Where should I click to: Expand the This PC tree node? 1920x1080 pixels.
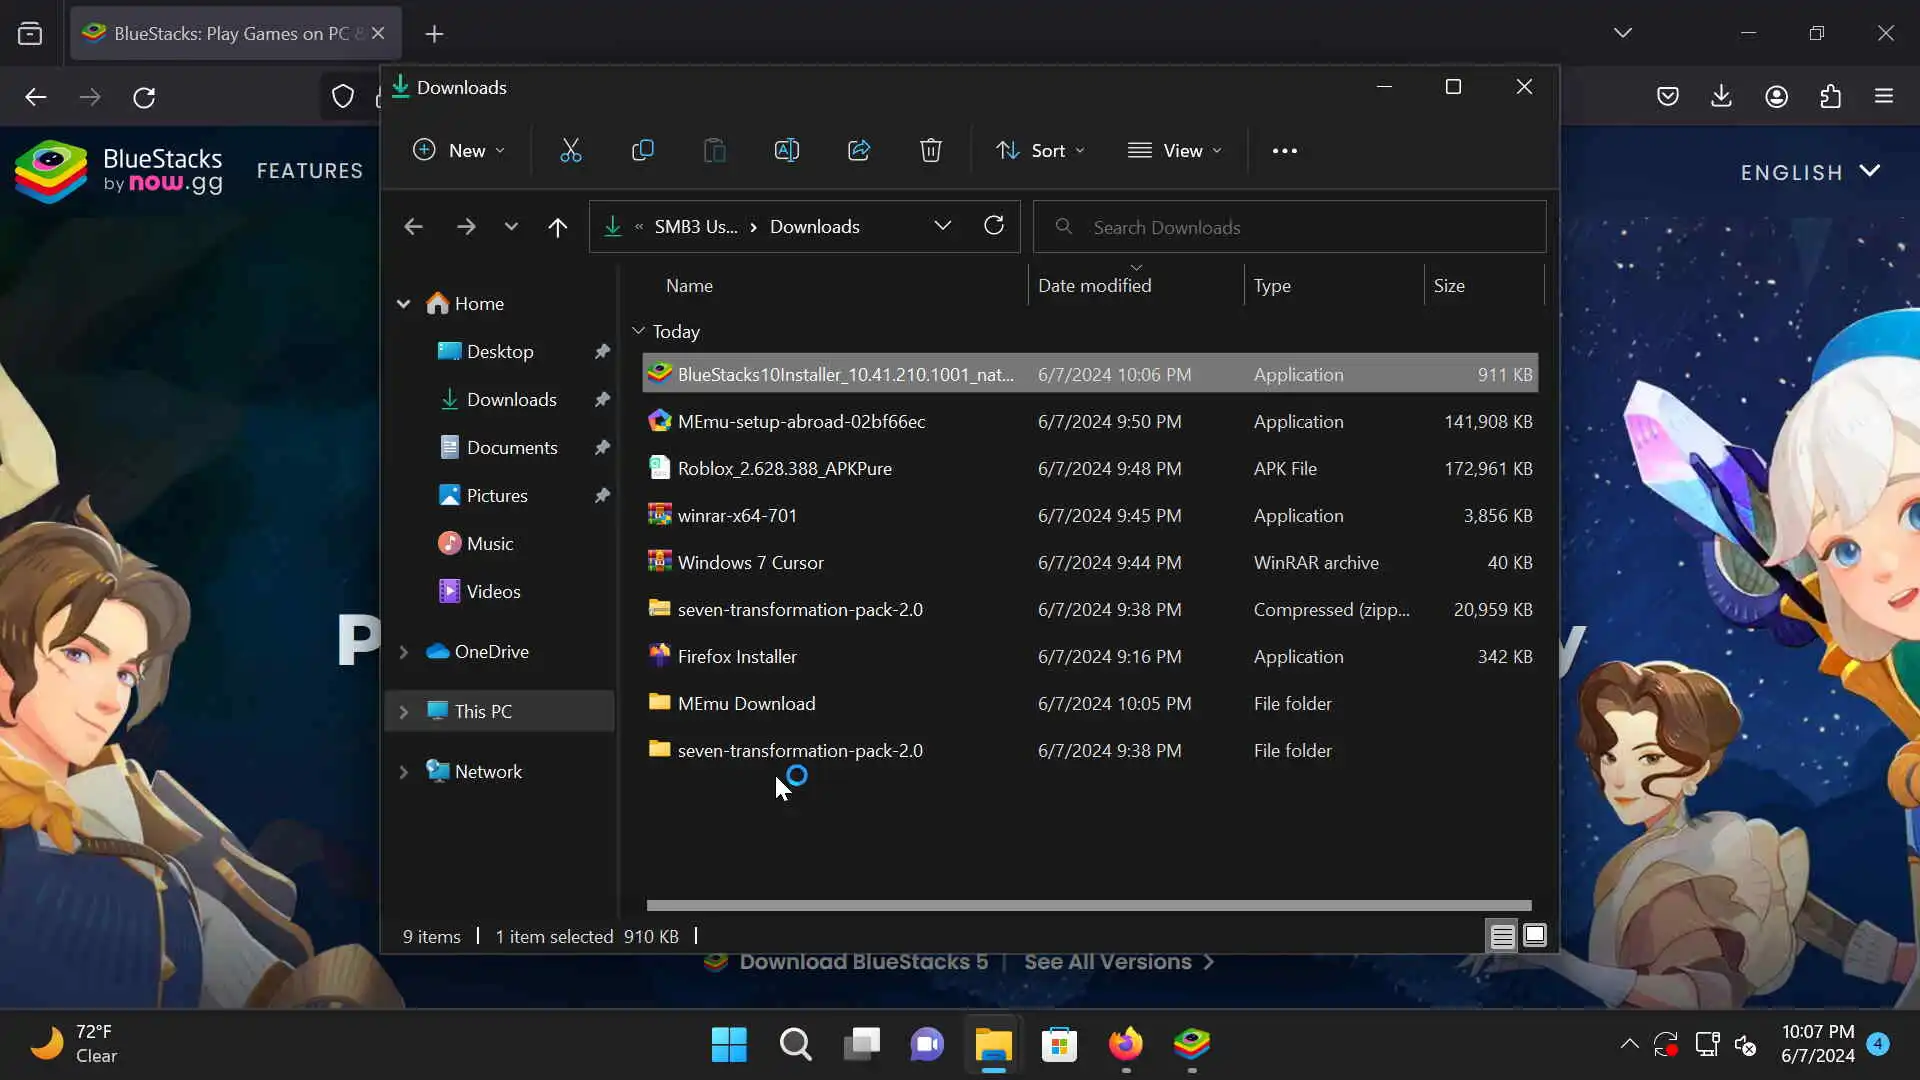click(x=404, y=712)
